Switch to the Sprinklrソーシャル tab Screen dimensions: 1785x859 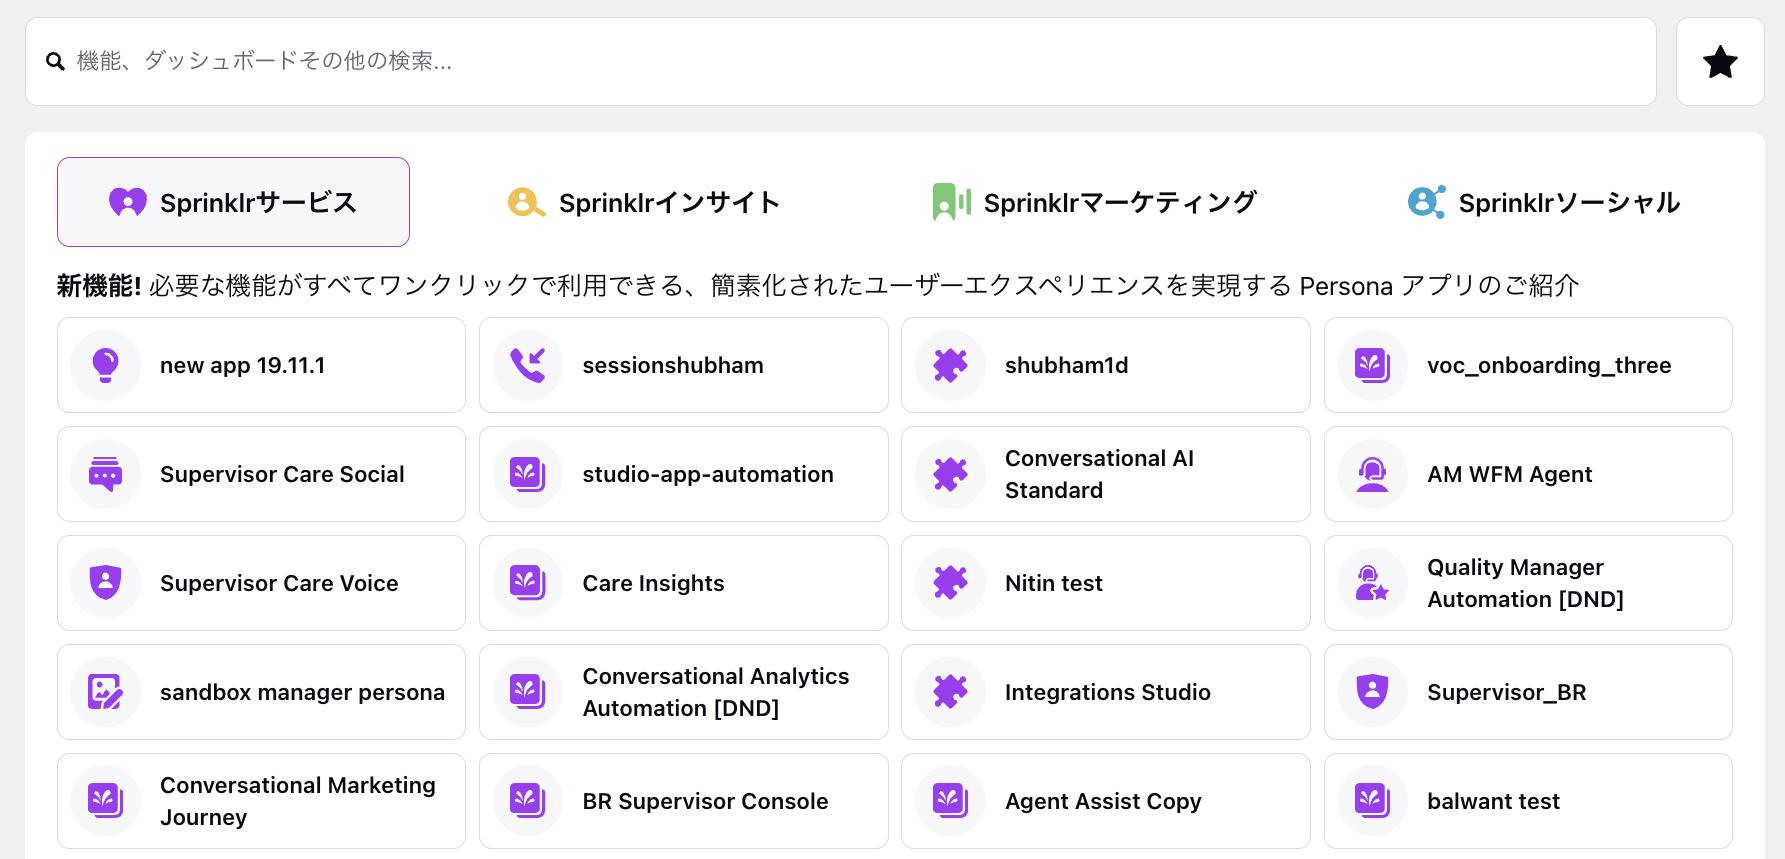click(1544, 202)
